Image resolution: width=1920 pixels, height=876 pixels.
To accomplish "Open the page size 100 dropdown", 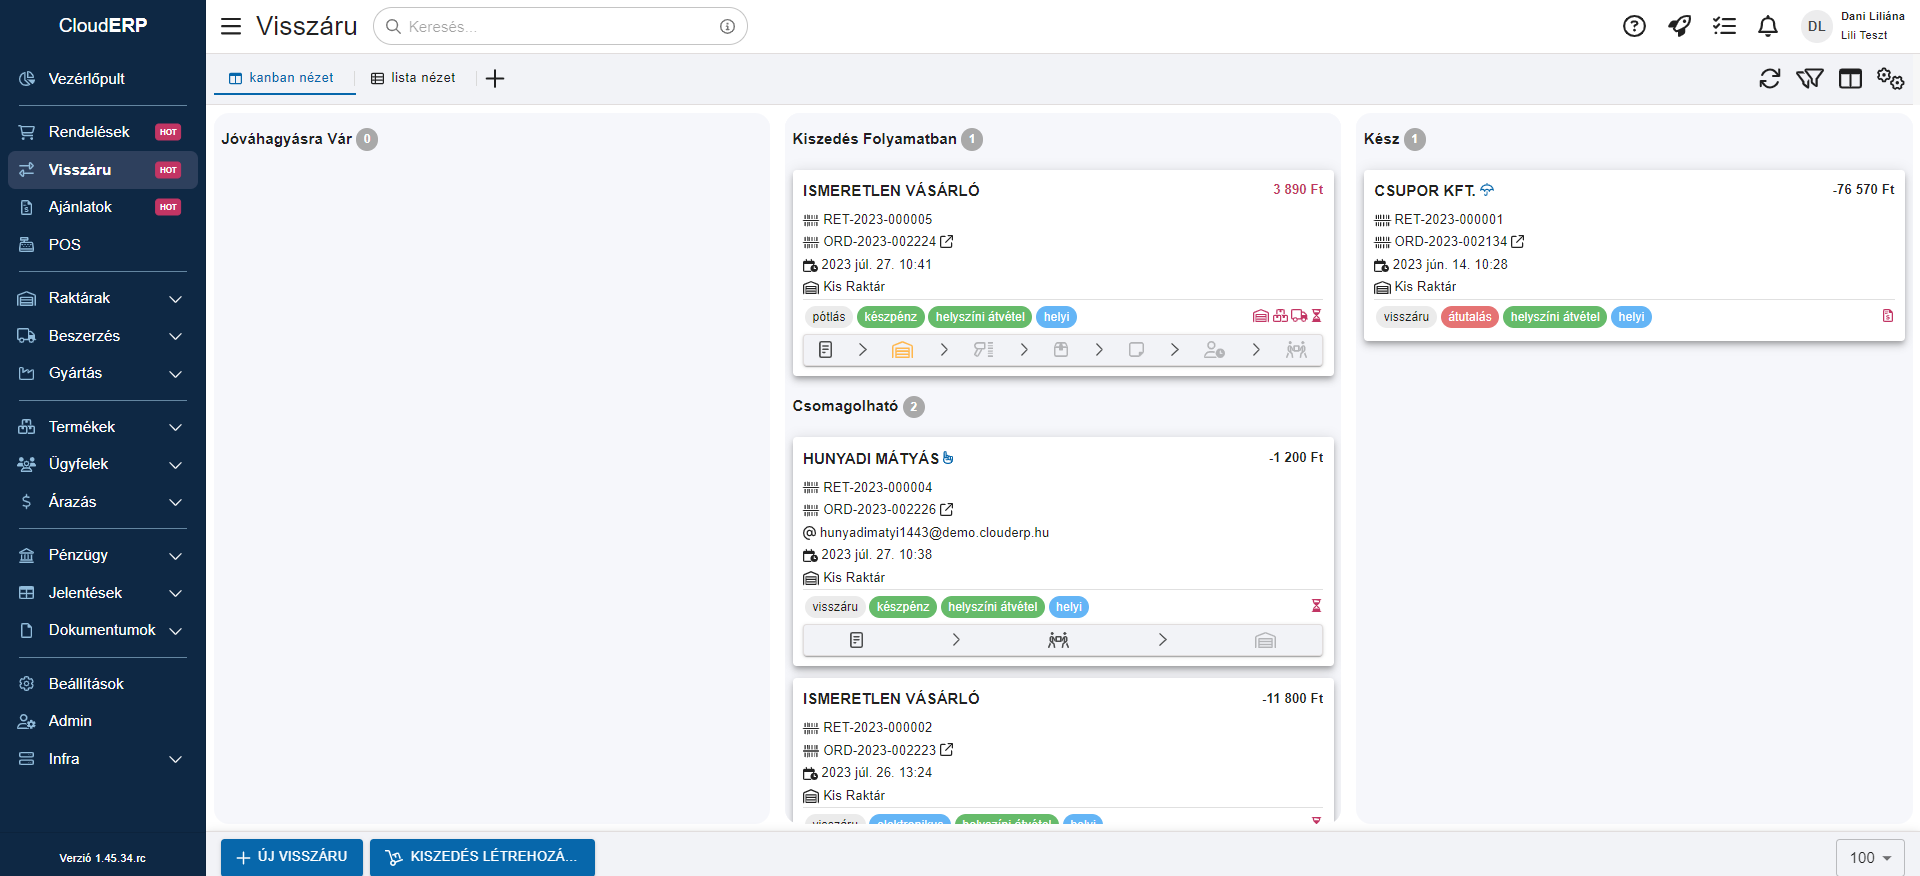I will tap(1870, 857).
